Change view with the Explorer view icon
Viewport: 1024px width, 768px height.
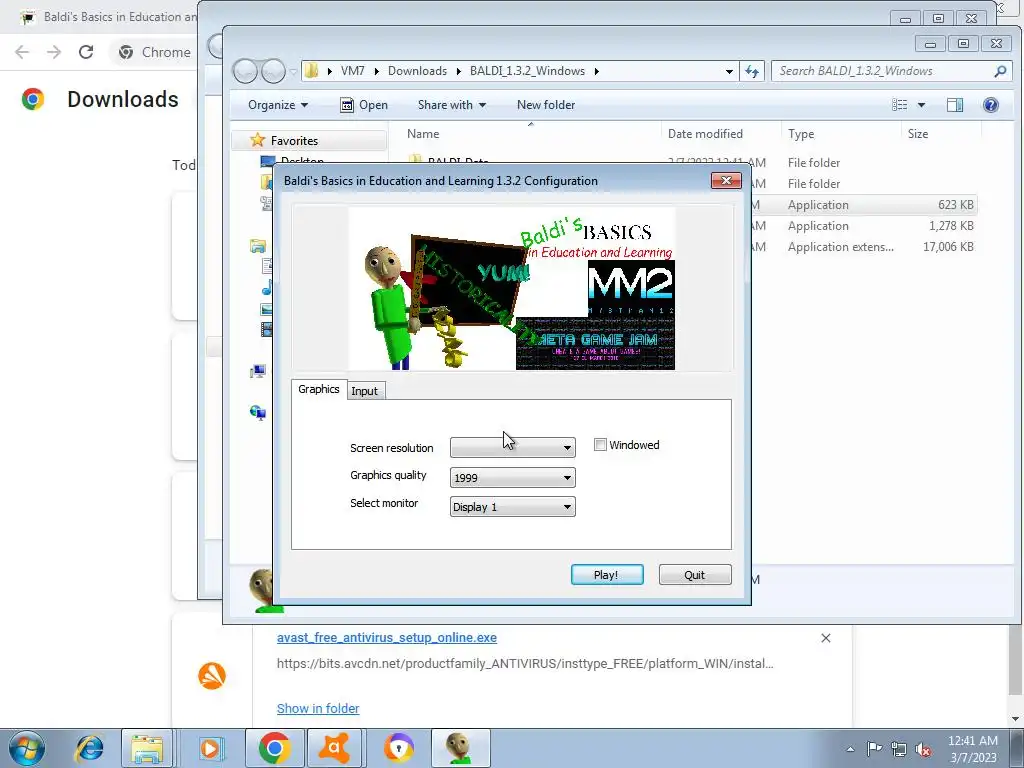pyautogui.click(x=900, y=105)
